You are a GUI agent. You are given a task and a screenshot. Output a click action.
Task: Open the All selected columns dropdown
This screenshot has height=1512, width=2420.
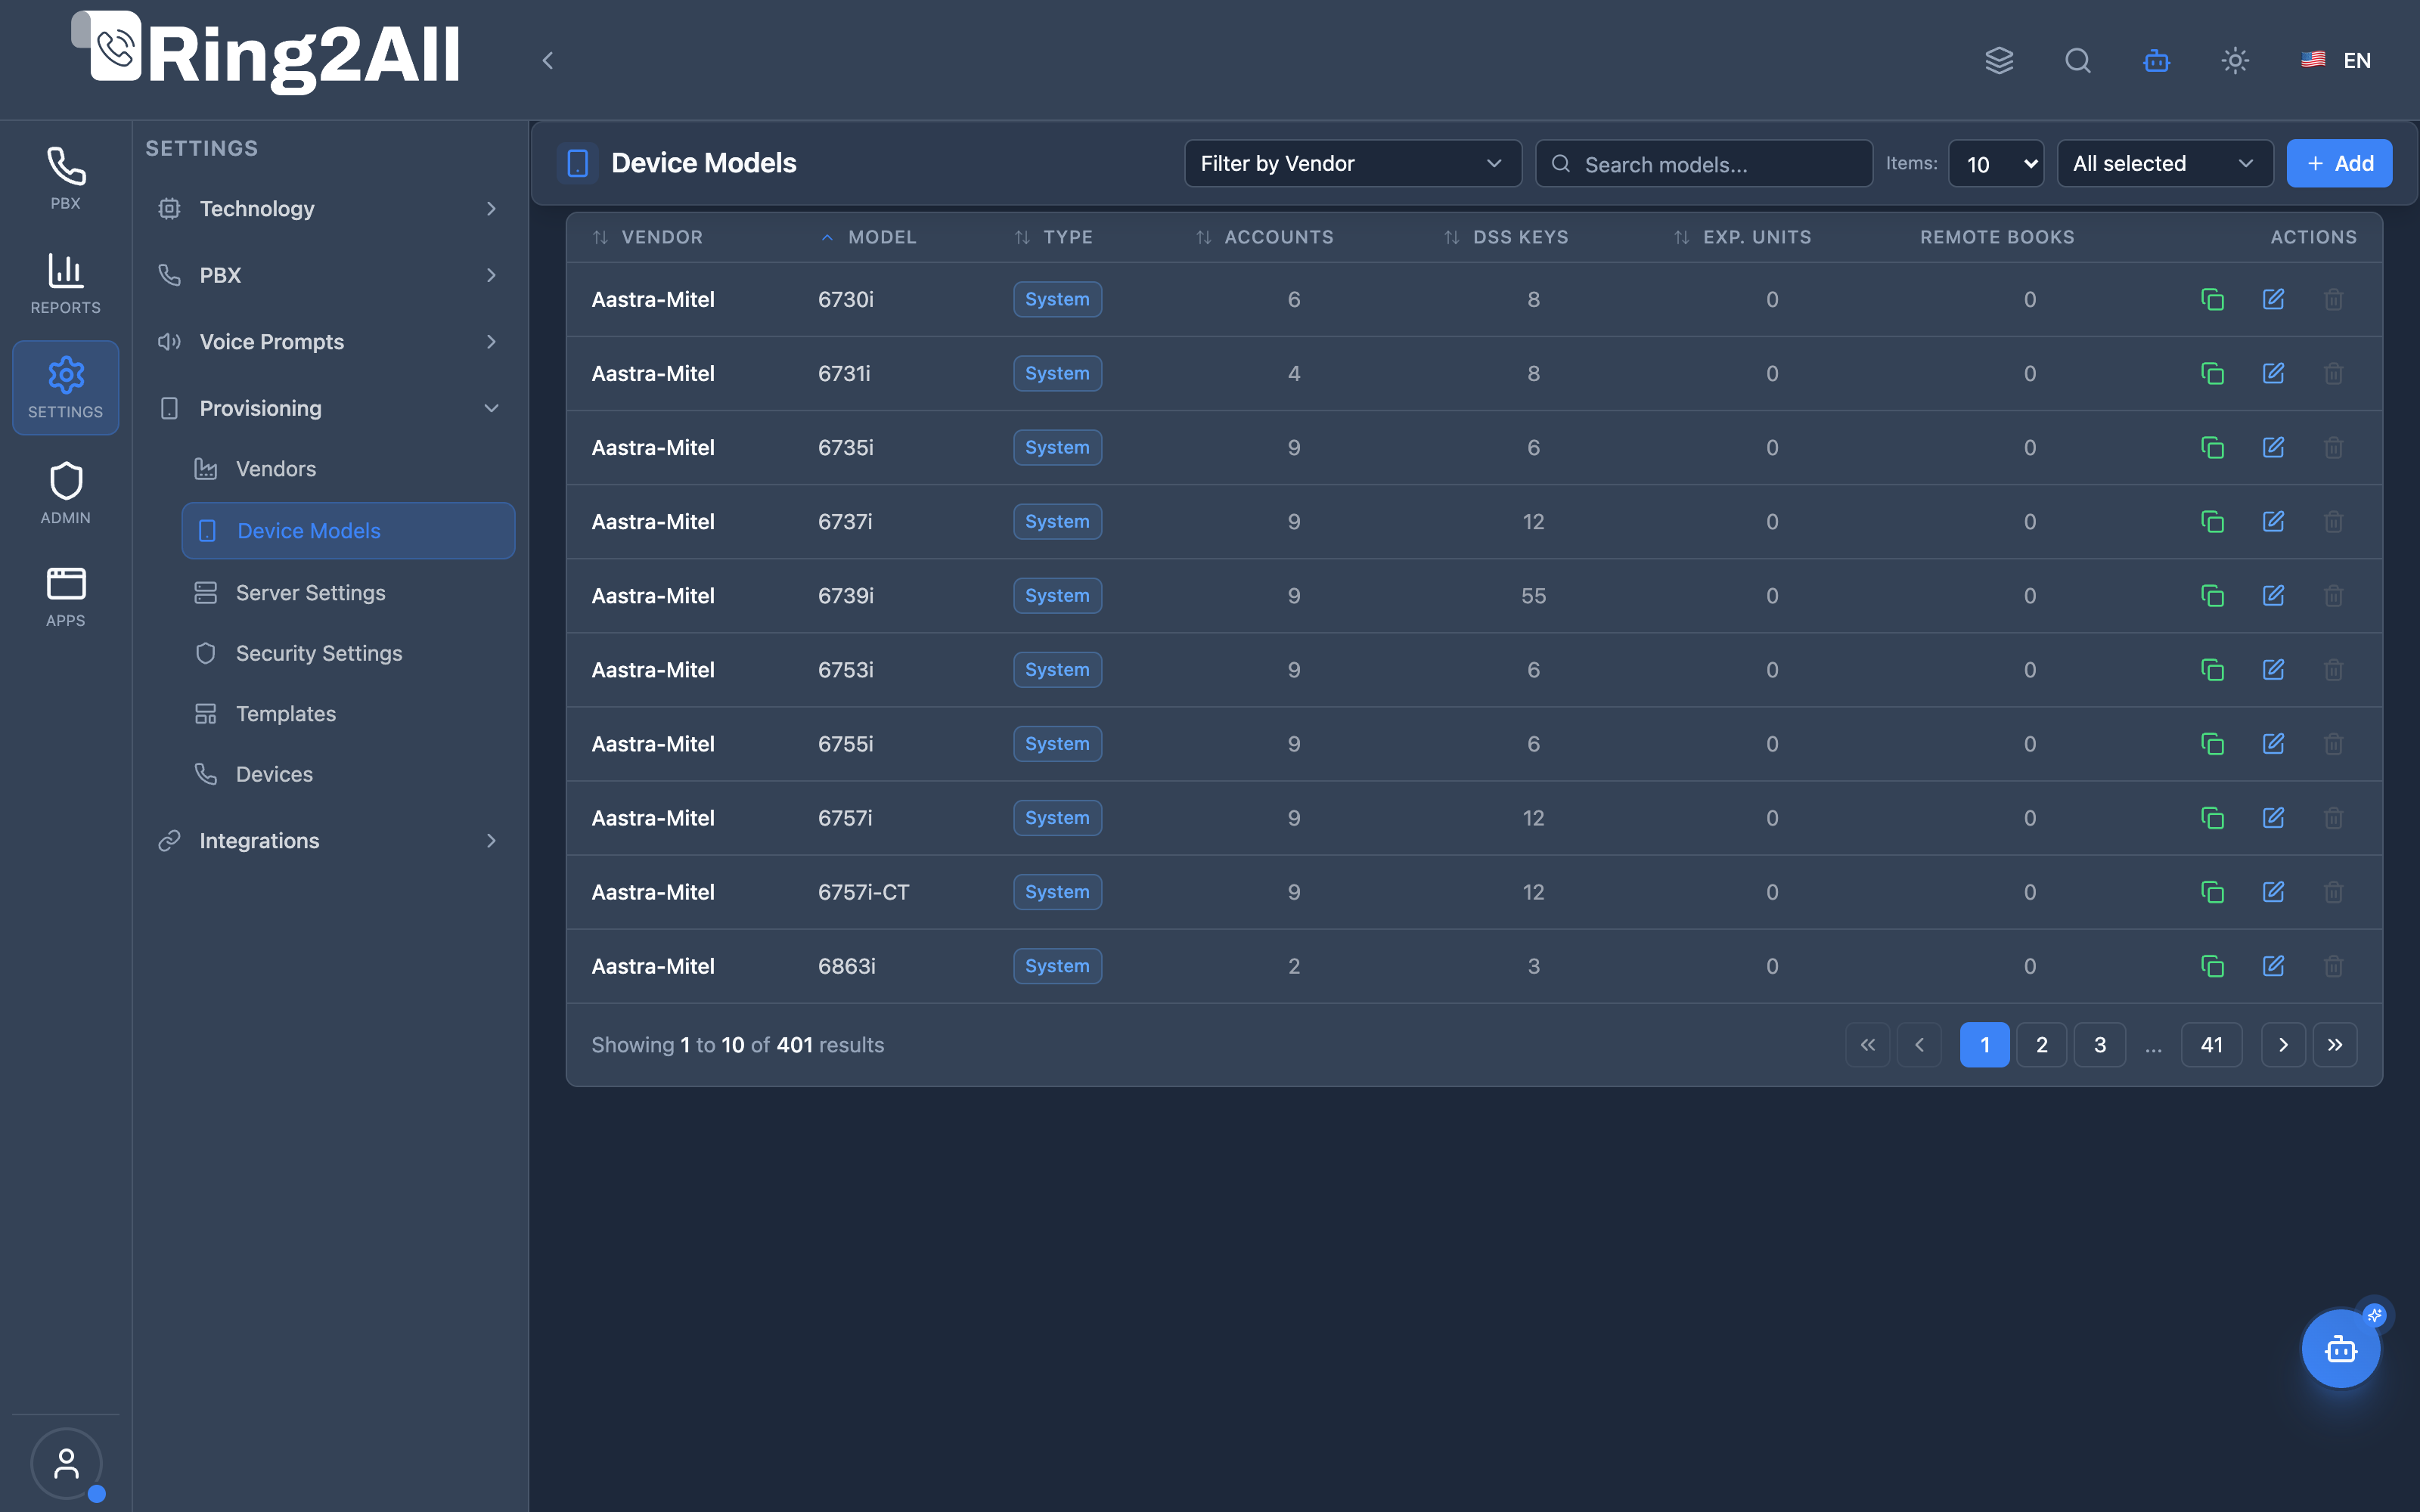(2164, 163)
